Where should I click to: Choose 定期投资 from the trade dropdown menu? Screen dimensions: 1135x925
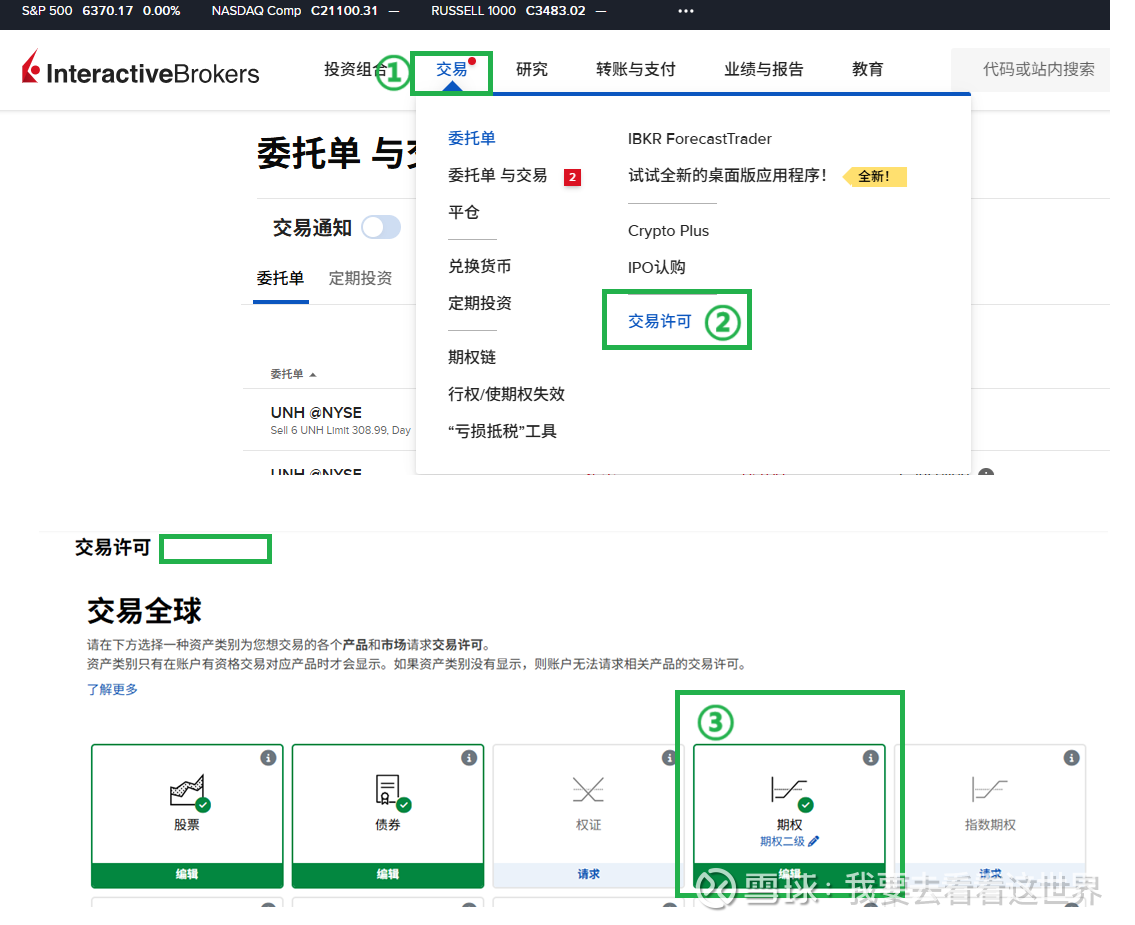[x=480, y=303]
